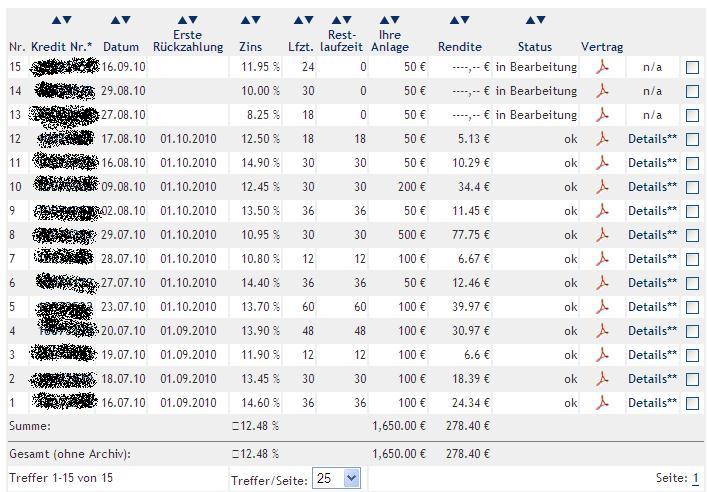This screenshot has width=709, height=492.
Task: Sort descending by Status down arrow
Action: pyautogui.click(x=542, y=20)
